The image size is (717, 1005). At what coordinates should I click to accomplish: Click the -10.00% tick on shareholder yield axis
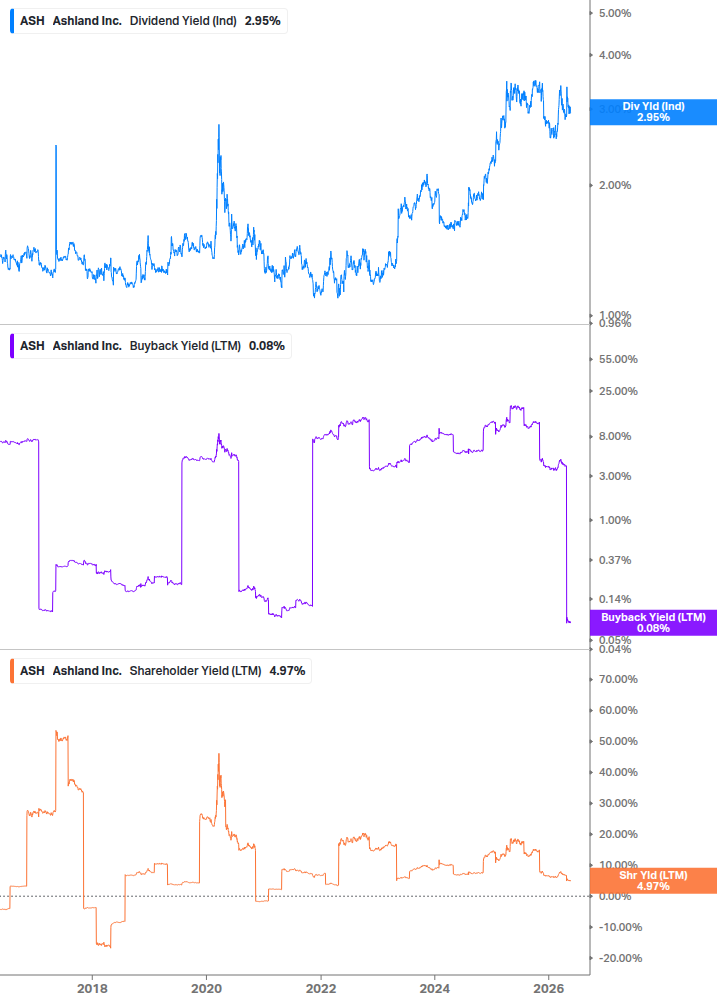tap(620, 928)
